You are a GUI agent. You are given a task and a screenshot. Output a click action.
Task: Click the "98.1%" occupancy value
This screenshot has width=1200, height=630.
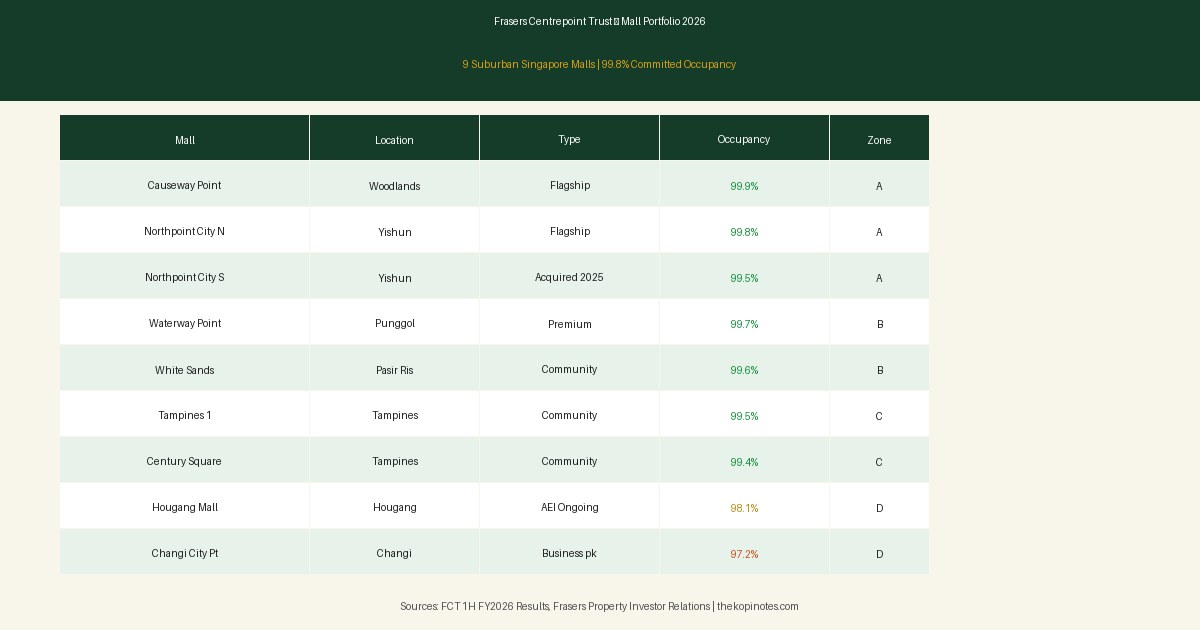(744, 508)
